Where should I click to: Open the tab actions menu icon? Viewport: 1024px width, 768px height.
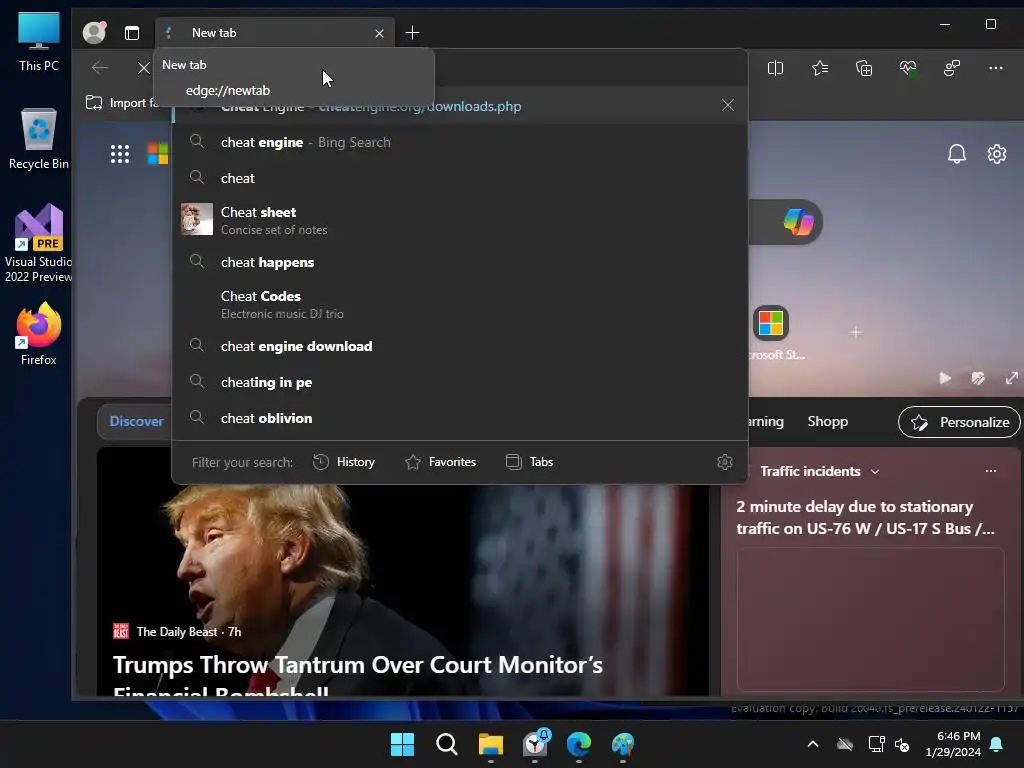[x=132, y=33]
